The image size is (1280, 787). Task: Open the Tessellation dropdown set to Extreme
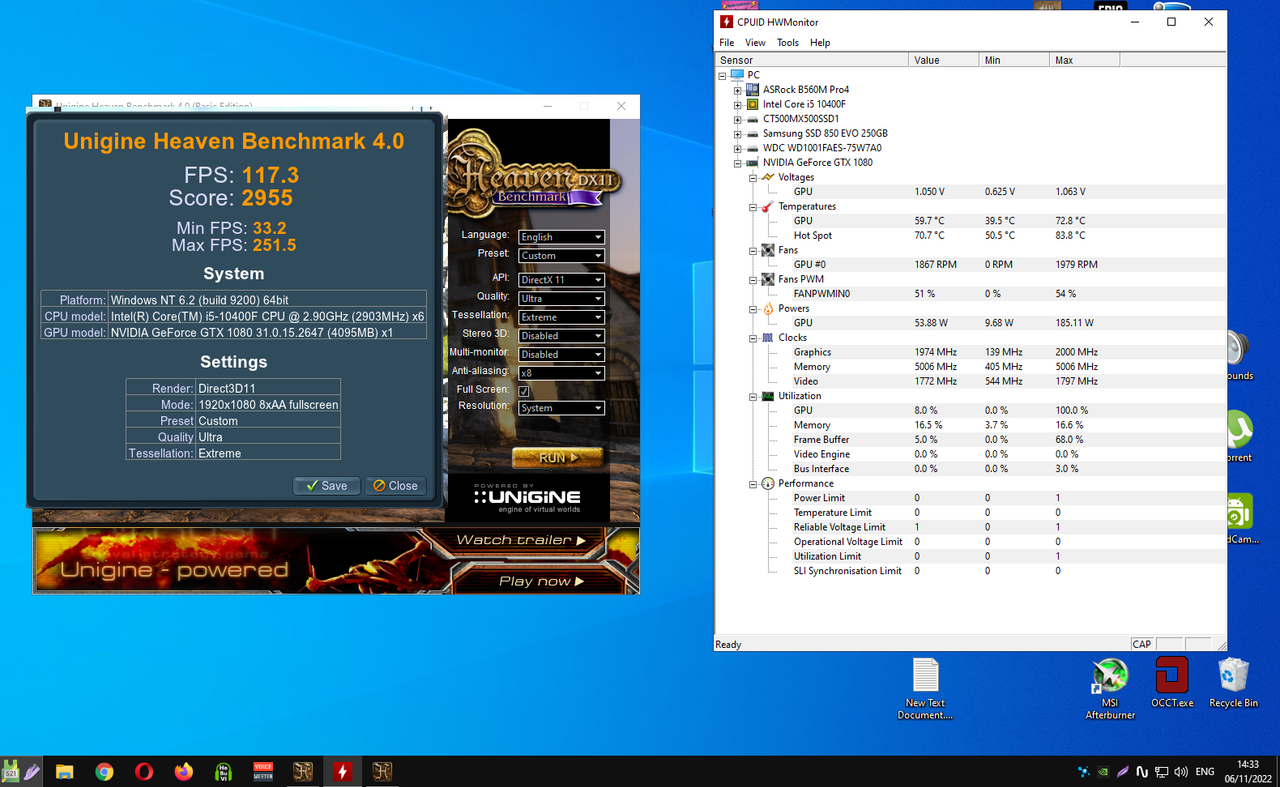(561, 317)
